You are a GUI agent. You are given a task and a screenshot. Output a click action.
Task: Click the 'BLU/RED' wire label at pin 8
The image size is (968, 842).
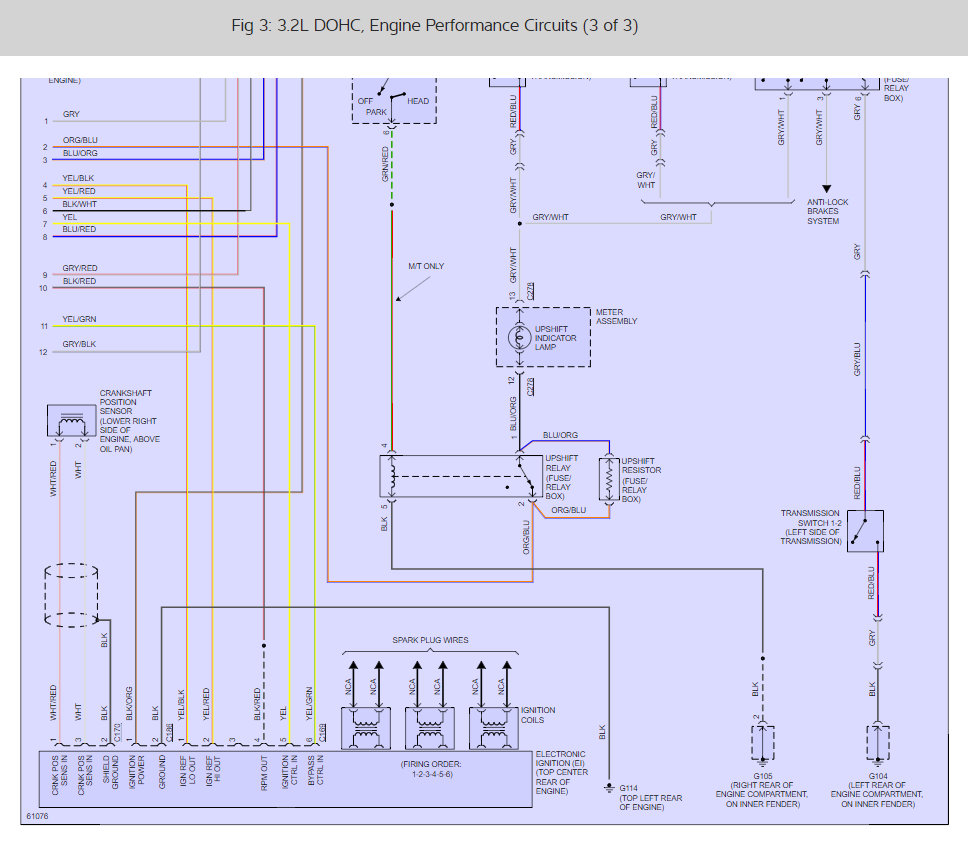pos(79,229)
